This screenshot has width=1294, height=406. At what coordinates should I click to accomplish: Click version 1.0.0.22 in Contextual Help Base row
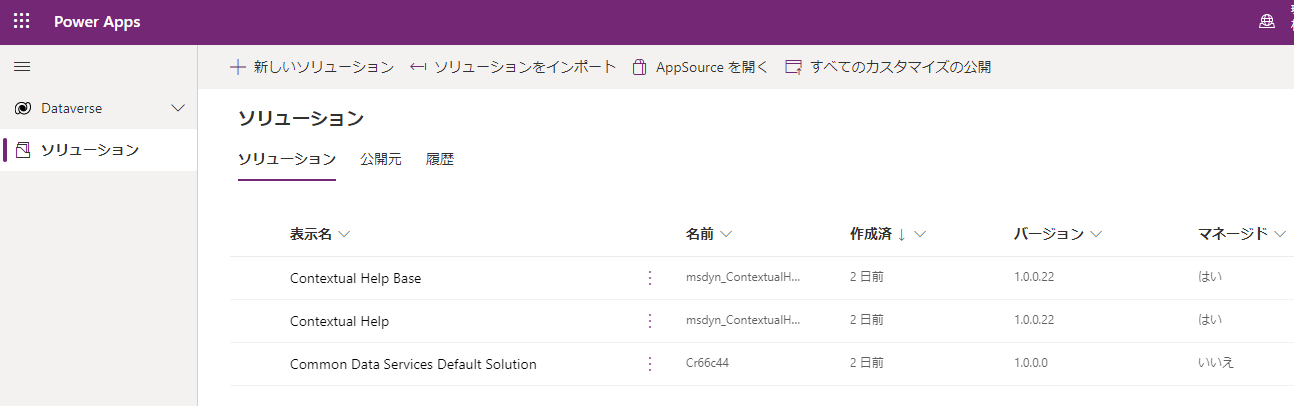pos(1034,278)
